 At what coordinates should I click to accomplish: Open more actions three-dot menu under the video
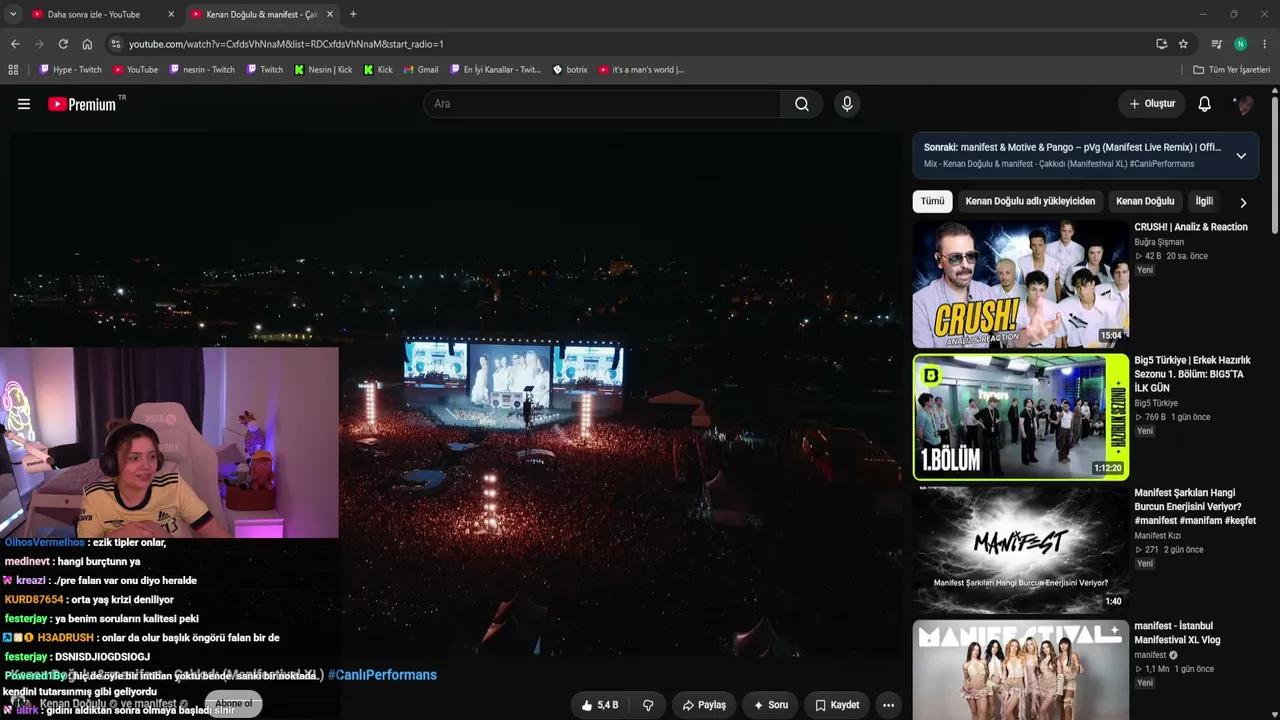point(888,705)
